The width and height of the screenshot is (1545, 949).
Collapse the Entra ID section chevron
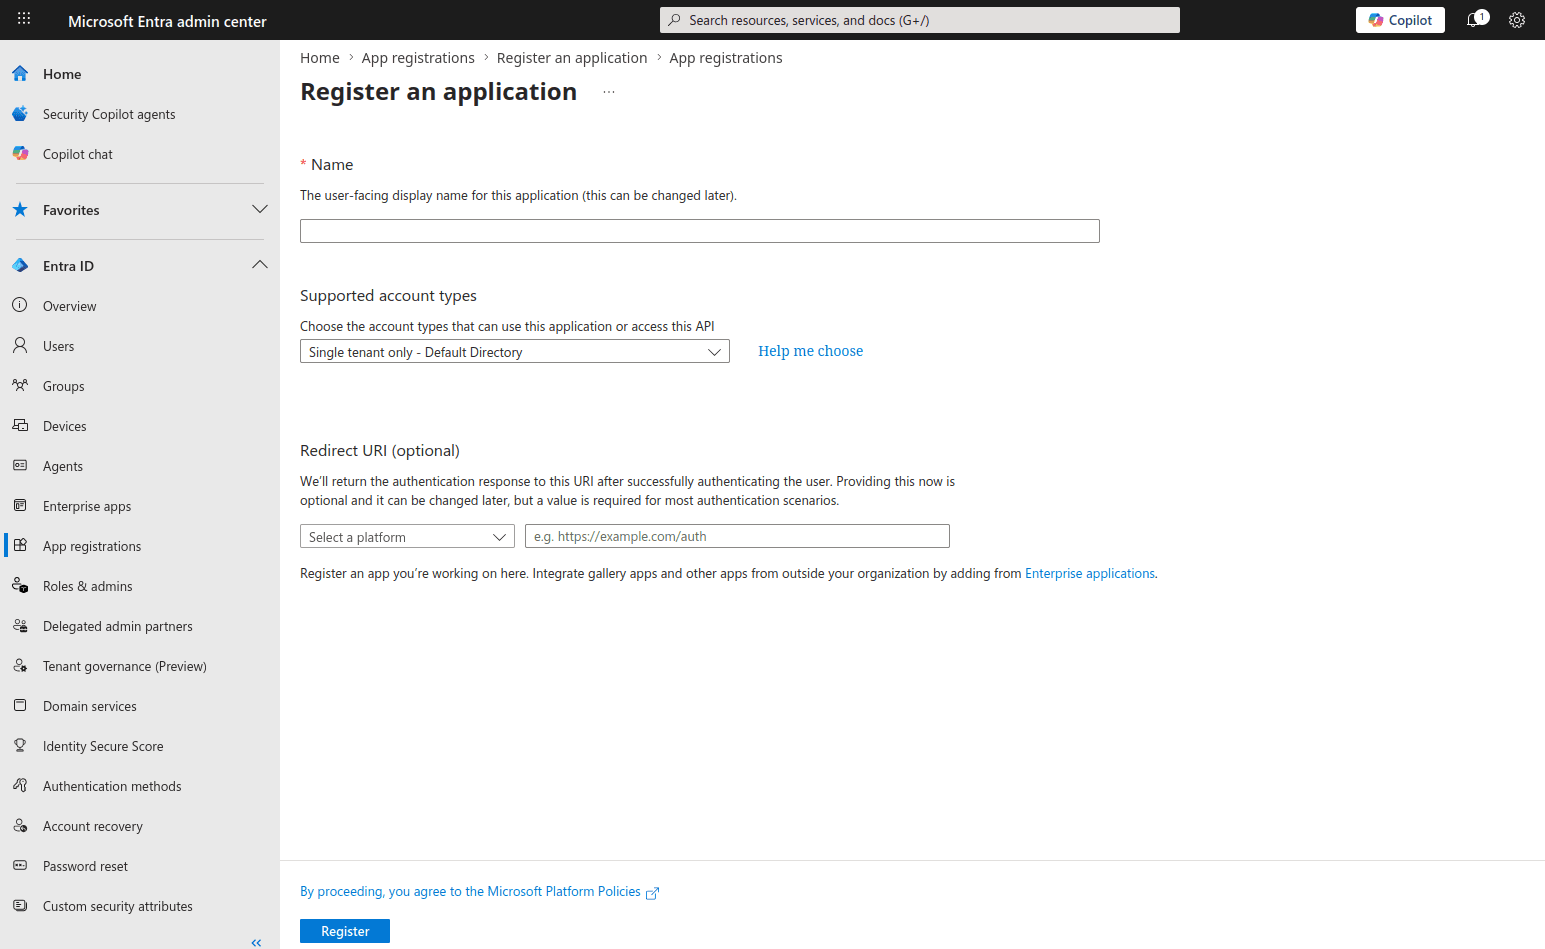point(260,265)
